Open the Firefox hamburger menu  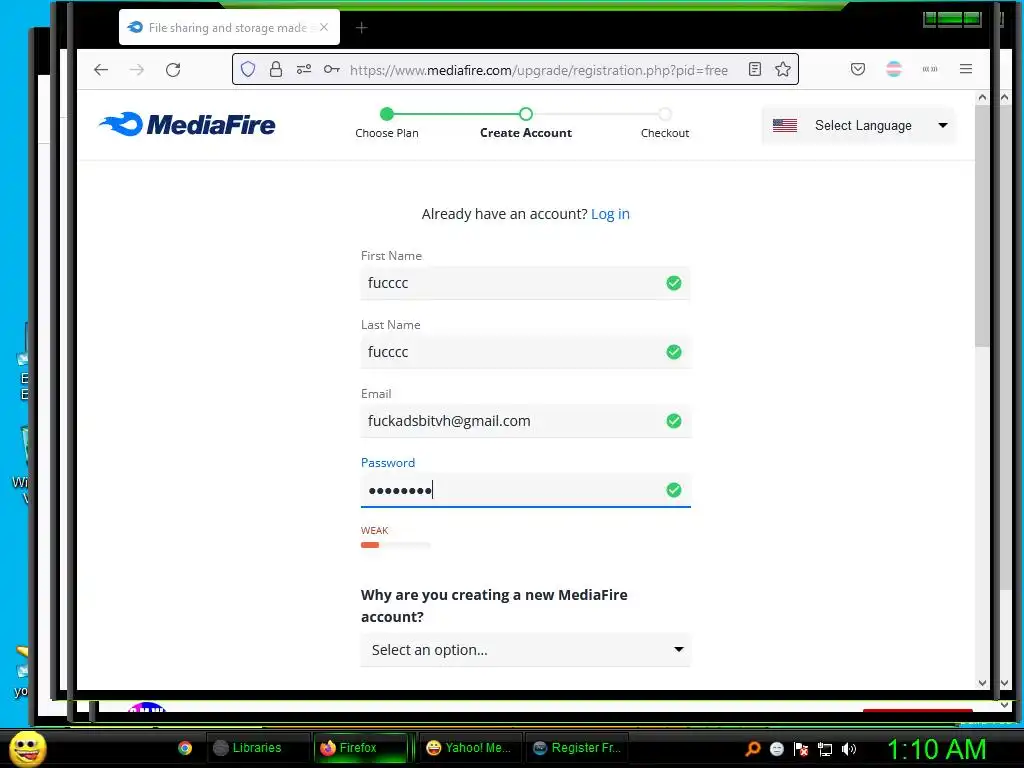(x=966, y=69)
